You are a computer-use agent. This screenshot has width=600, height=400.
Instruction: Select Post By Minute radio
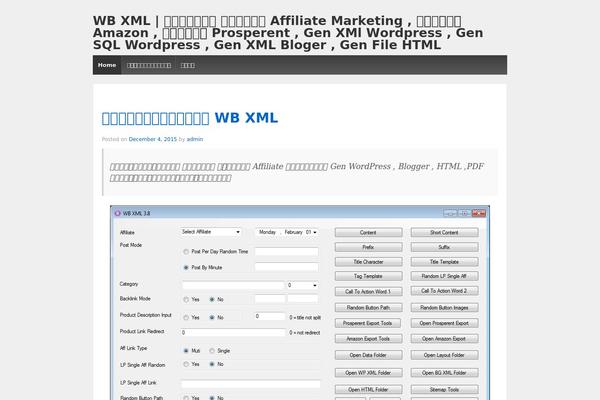point(186,268)
